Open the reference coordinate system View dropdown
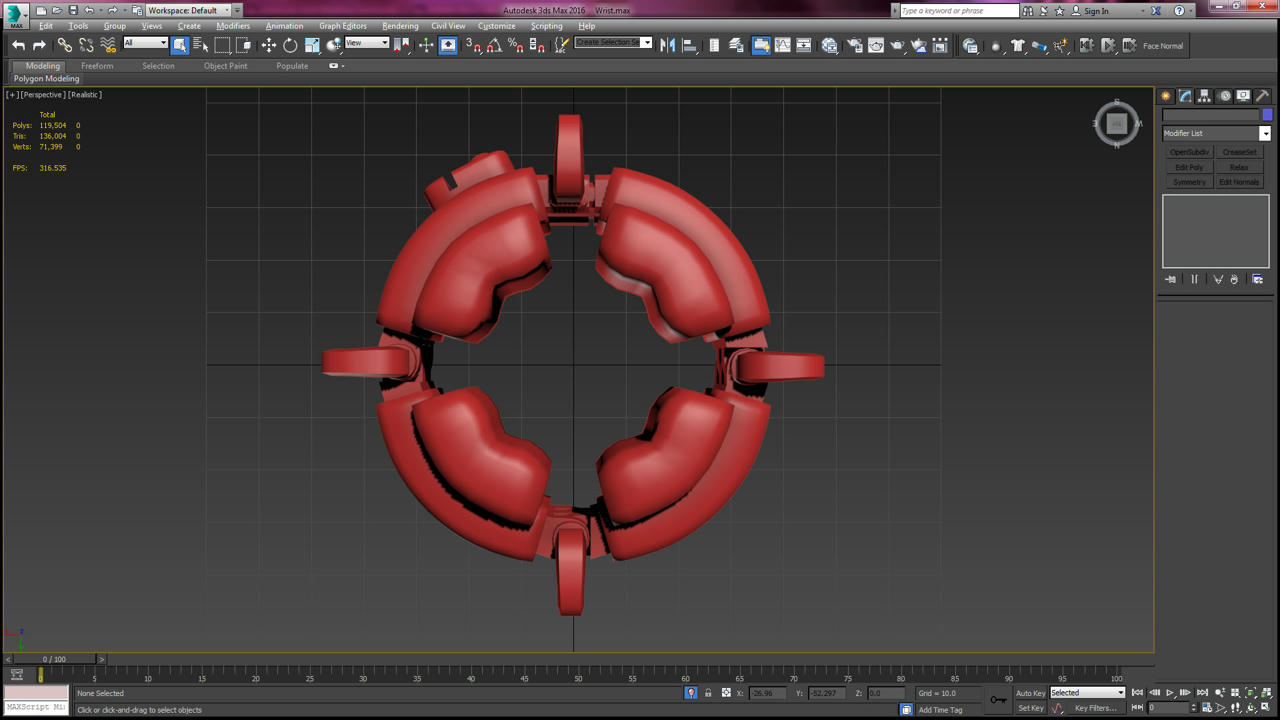The height and width of the screenshot is (720, 1280). (x=367, y=43)
